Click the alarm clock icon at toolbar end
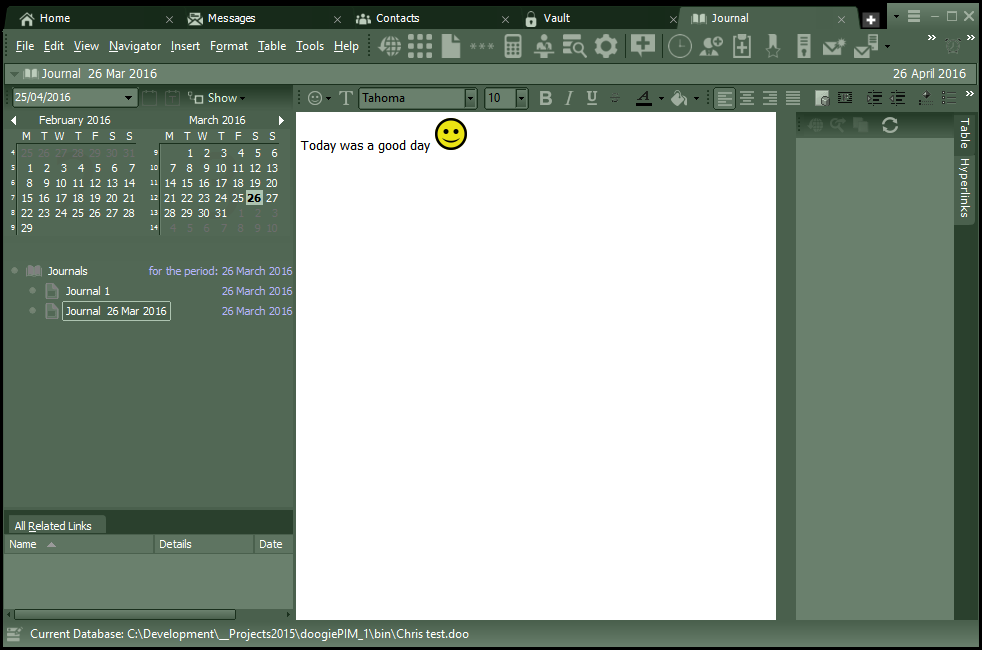This screenshot has height=650, width=982. [x=953, y=46]
